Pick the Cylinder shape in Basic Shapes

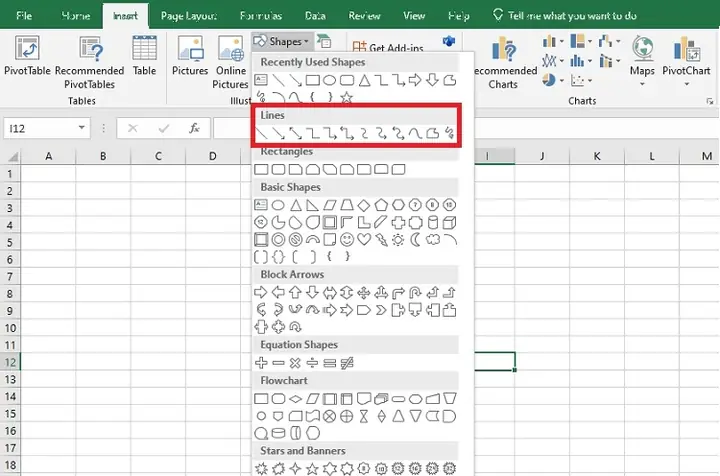click(433, 223)
